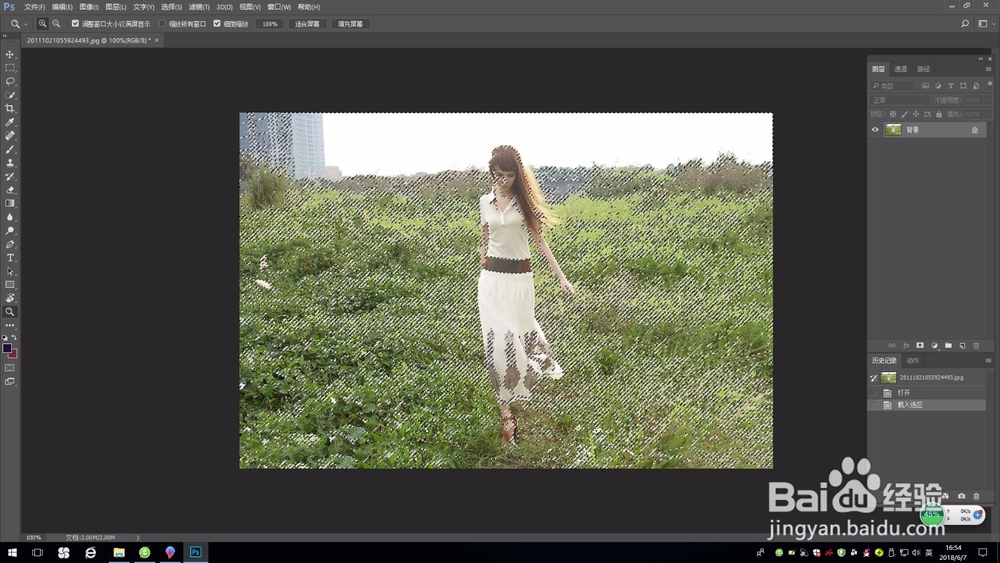Choose Zoom Out mode in options bar
The image size is (1000, 563).
[56, 24]
